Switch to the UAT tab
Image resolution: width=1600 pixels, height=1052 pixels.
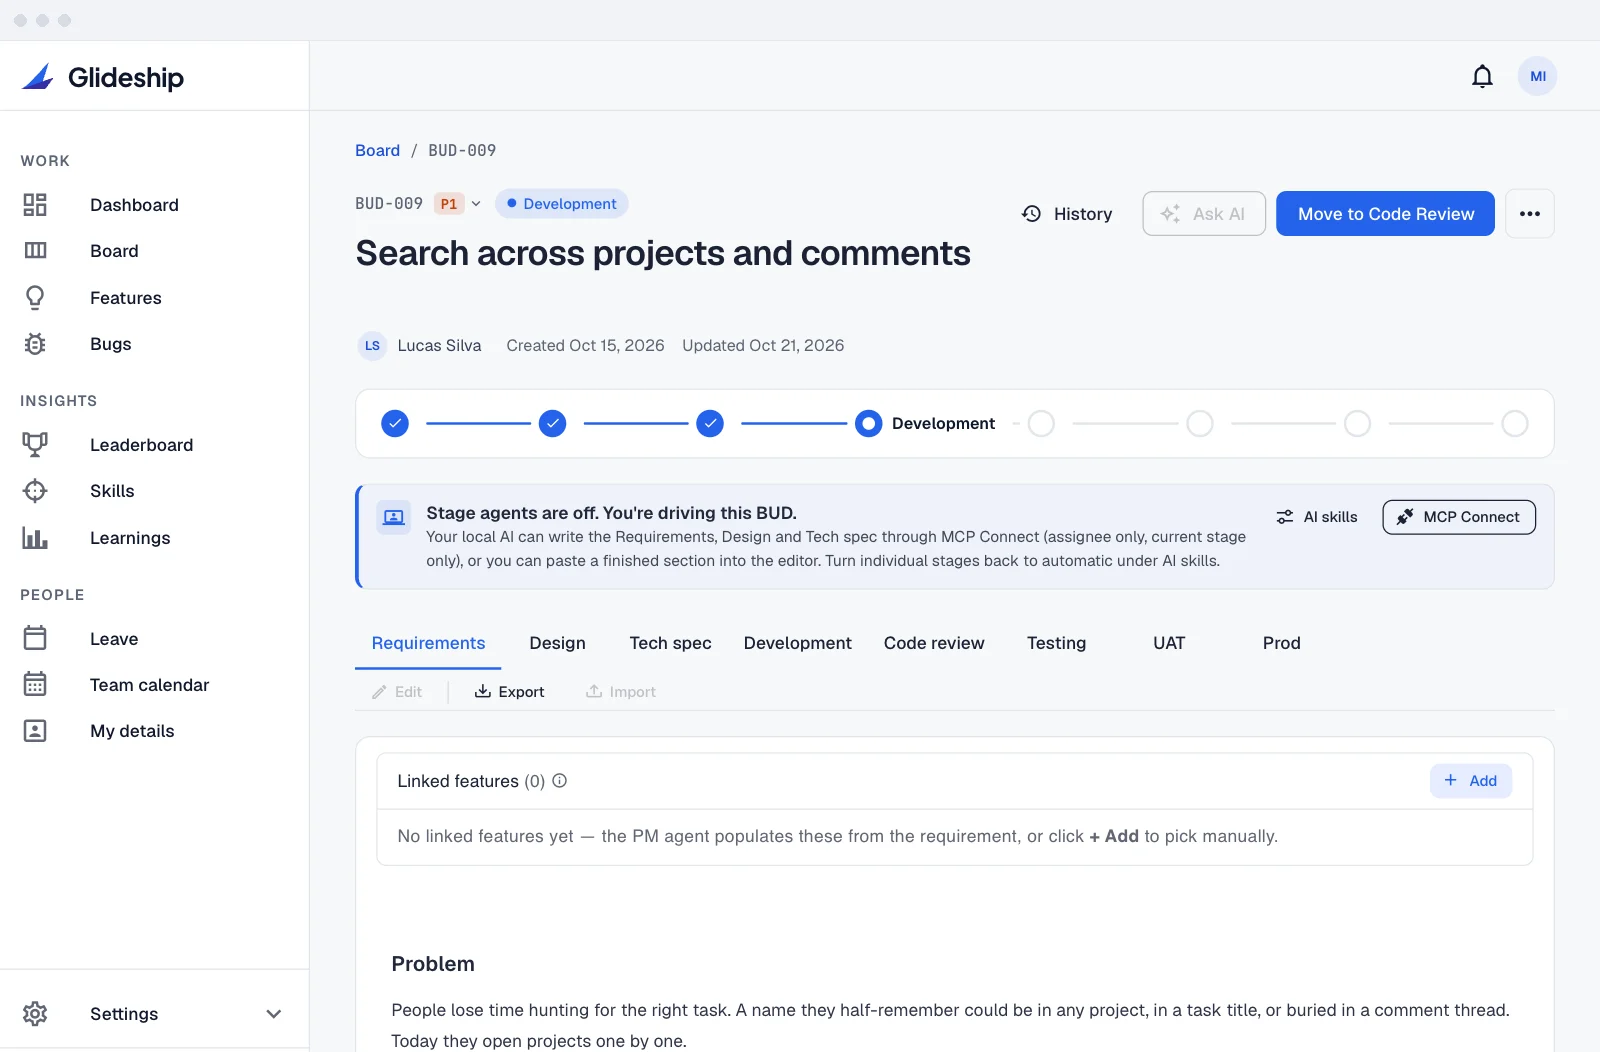[1169, 643]
